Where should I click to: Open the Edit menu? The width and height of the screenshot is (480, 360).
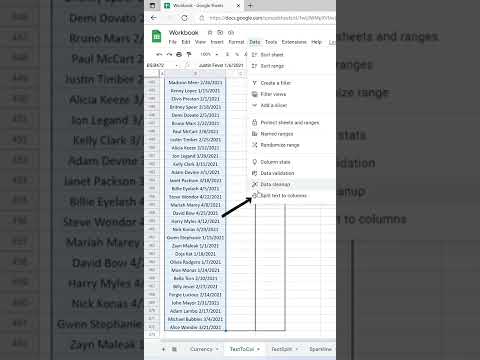coord(186,42)
